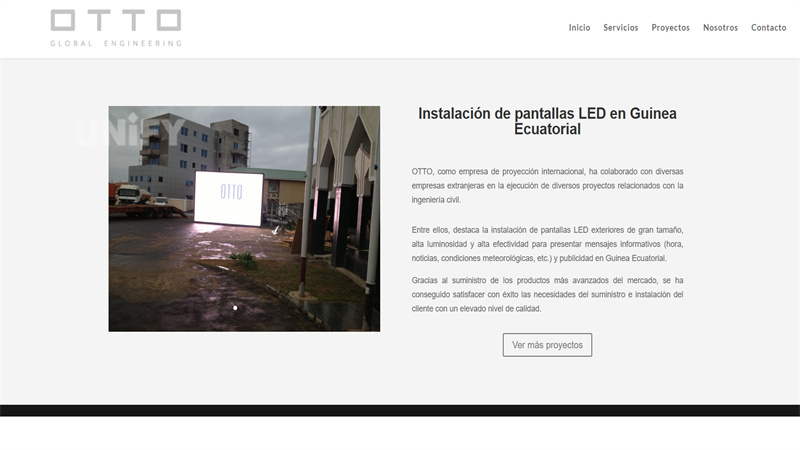Open the Servicios menu item
Viewport: 800px width, 450px height.
click(x=620, y=28)
